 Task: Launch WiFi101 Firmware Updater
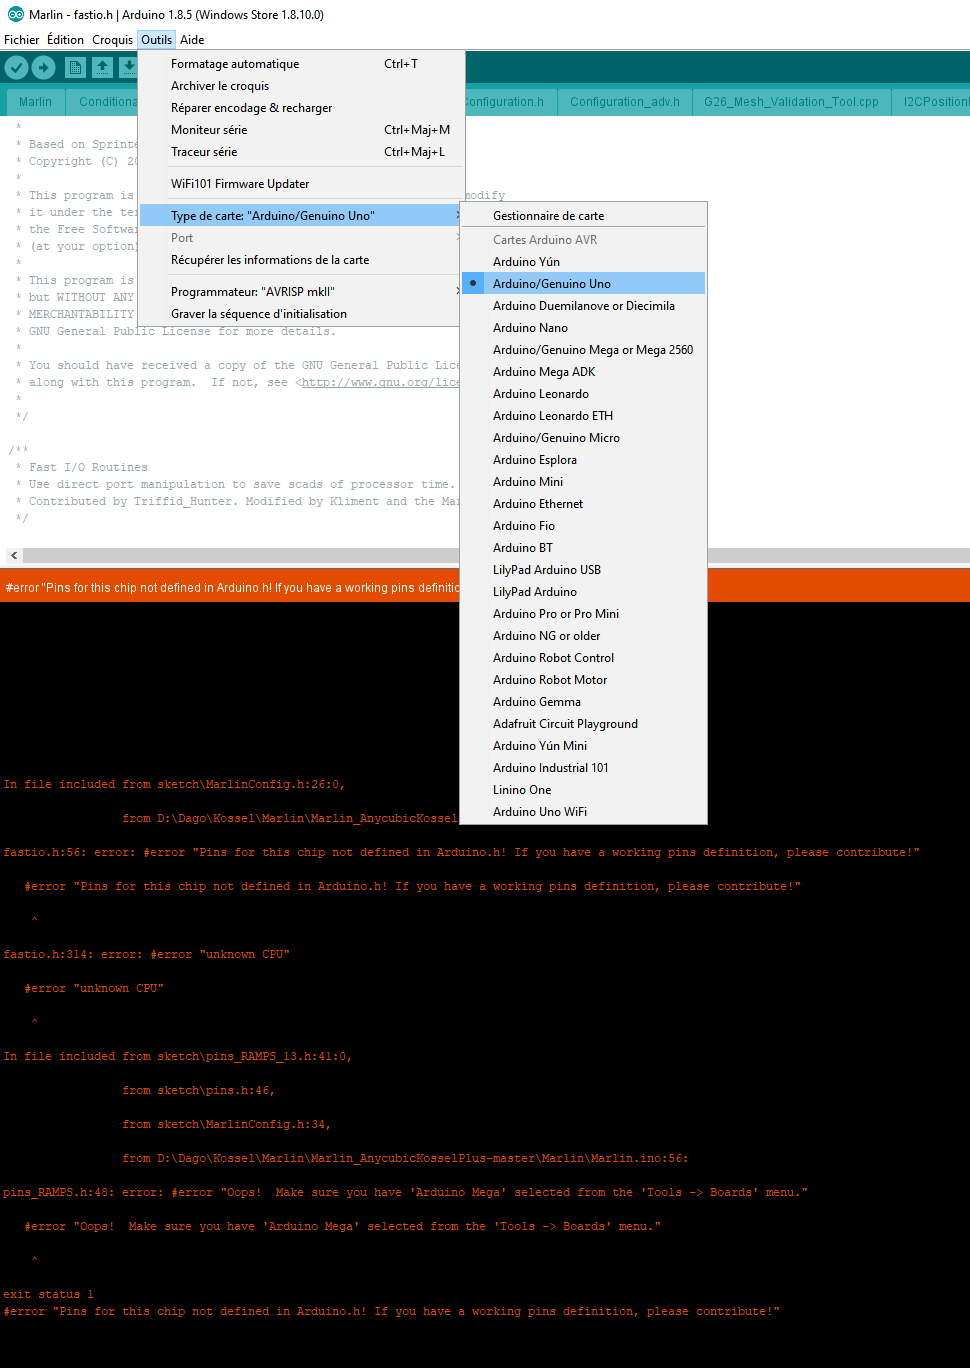click(302, 184)
